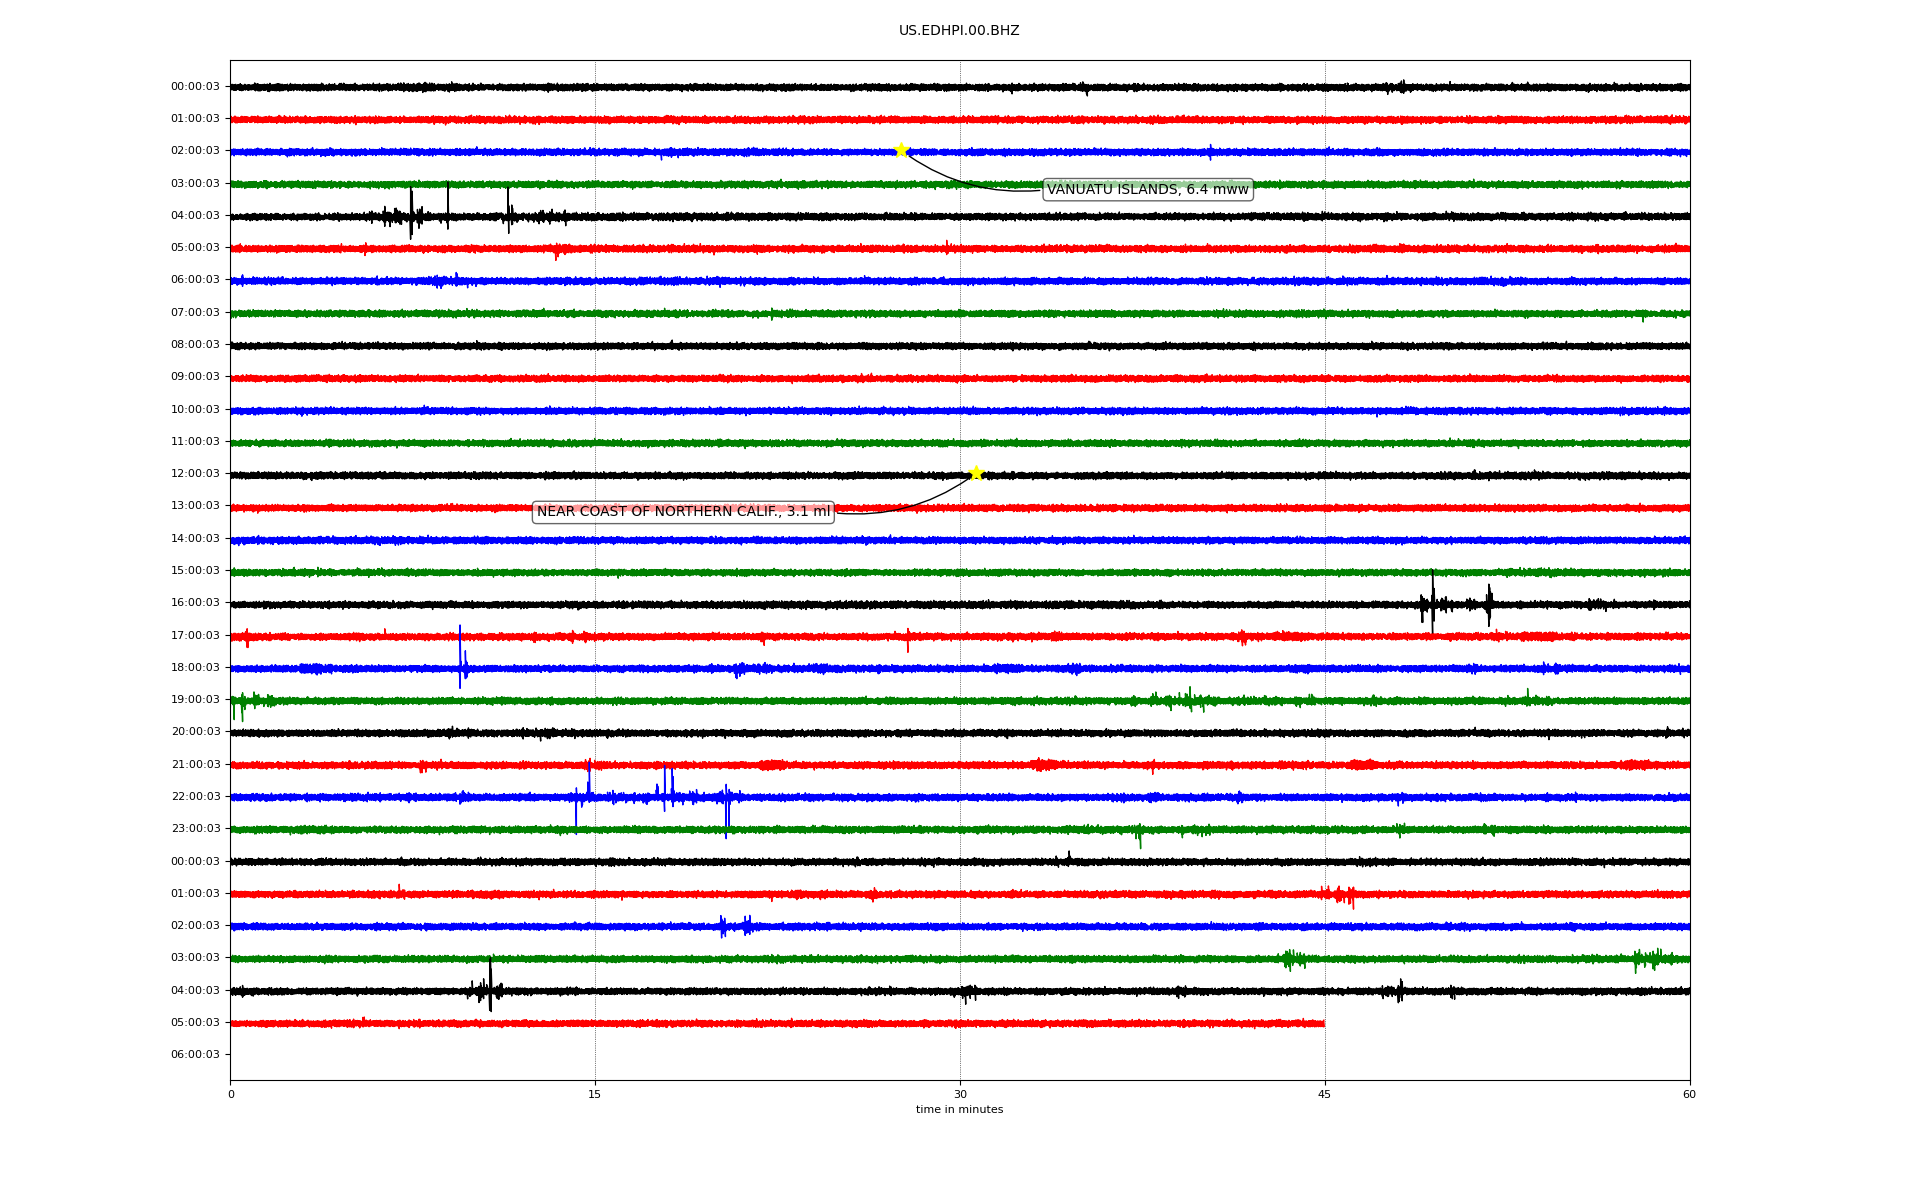Click the US.EDHPI.00.BHZ plot title
This screenshot has height=1200, width=1920.
click(958, 31)
